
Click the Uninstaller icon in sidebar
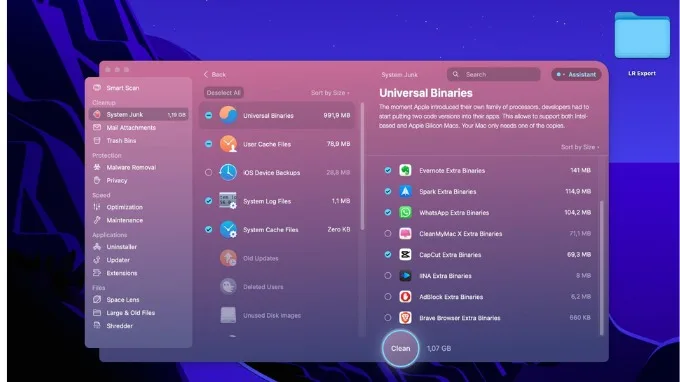[x=97, y=247]
